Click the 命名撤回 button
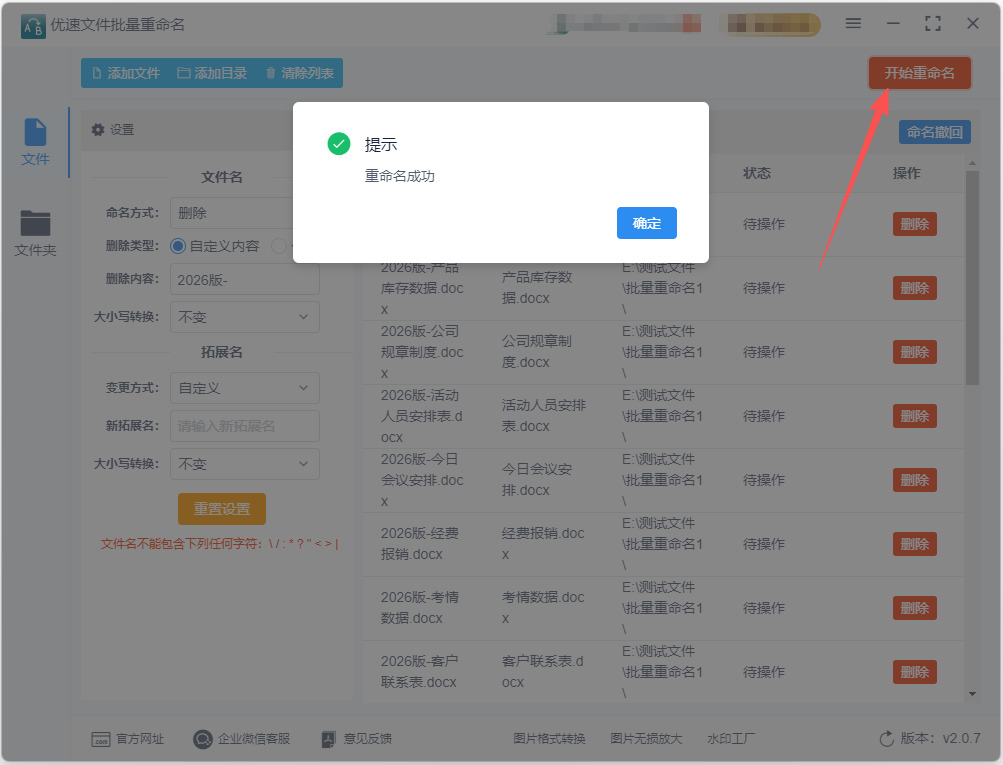1003x765 pixels. pos(935,132)
